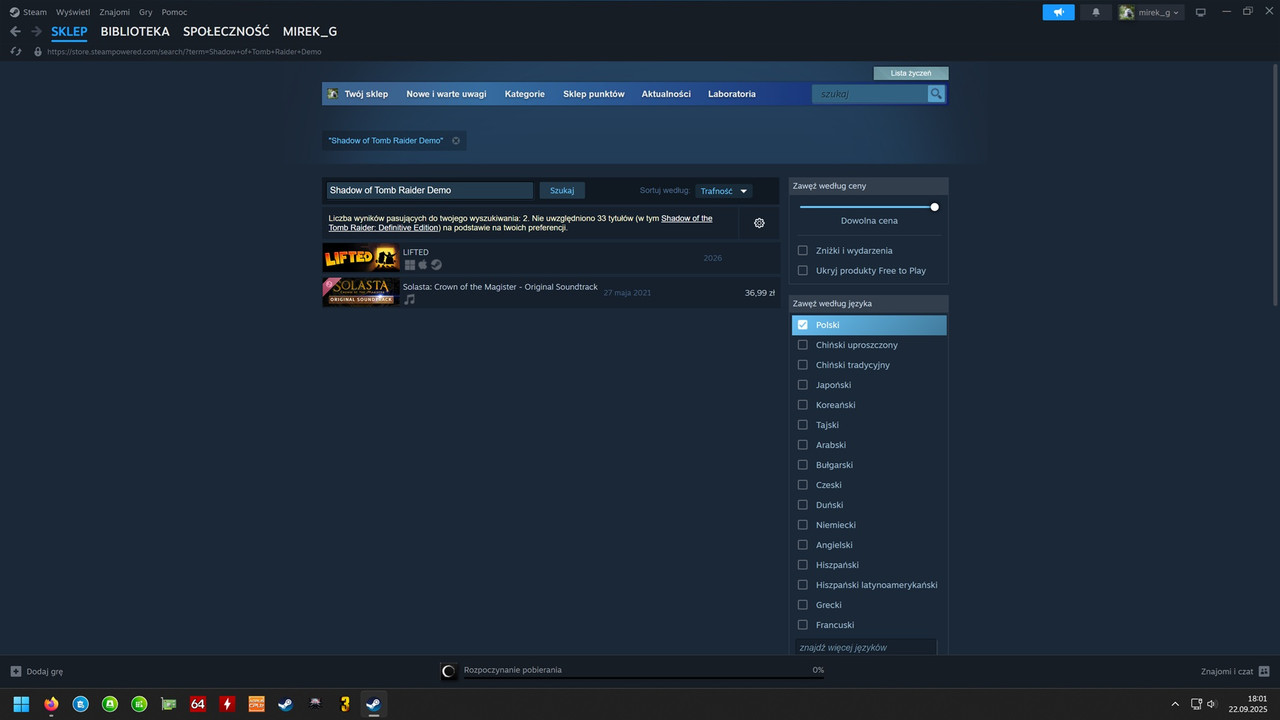This screenshot has width=1280, height=720.
Task: Tick the Angielski language checkbox
Action: tap(803, 545)
